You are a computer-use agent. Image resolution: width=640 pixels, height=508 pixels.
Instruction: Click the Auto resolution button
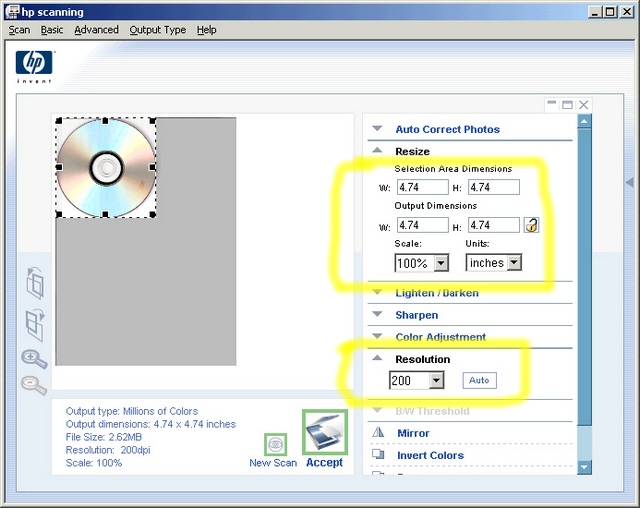(479, 380)
